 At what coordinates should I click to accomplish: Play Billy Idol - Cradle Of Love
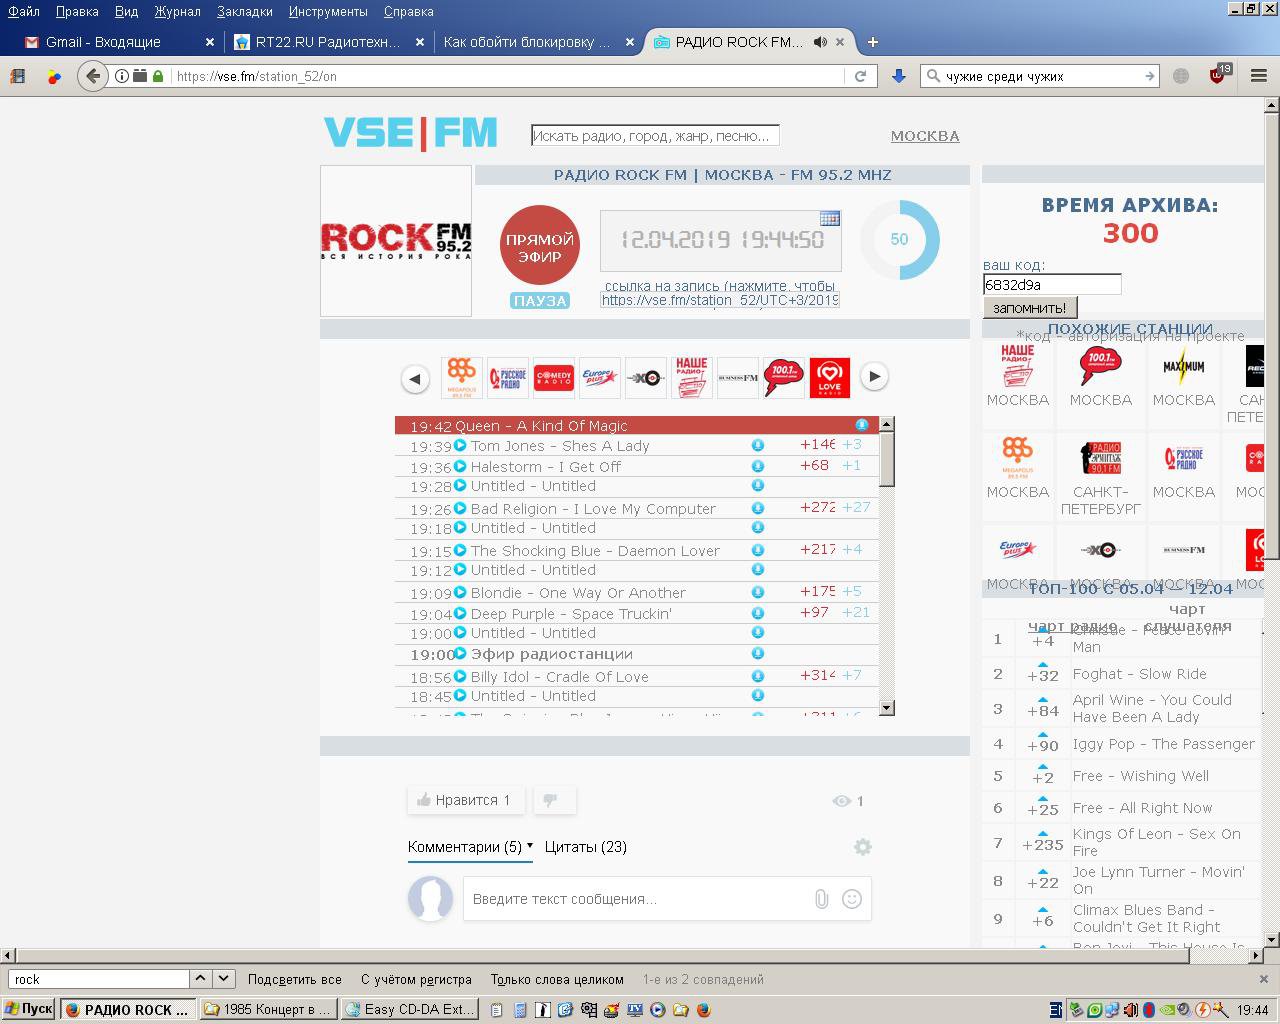pyautogui.click(x=460, y=677)
